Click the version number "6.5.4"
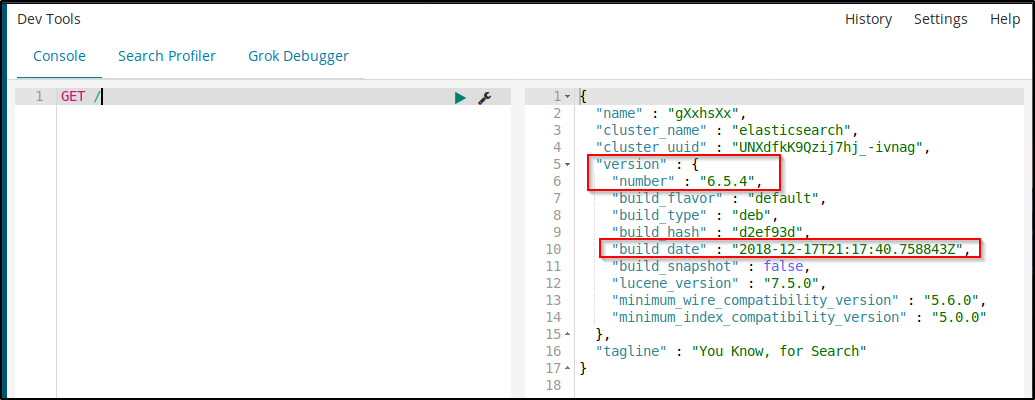The width and height of the screenshot is (1035, 400). pyautogui.click(x=725, y=182)
